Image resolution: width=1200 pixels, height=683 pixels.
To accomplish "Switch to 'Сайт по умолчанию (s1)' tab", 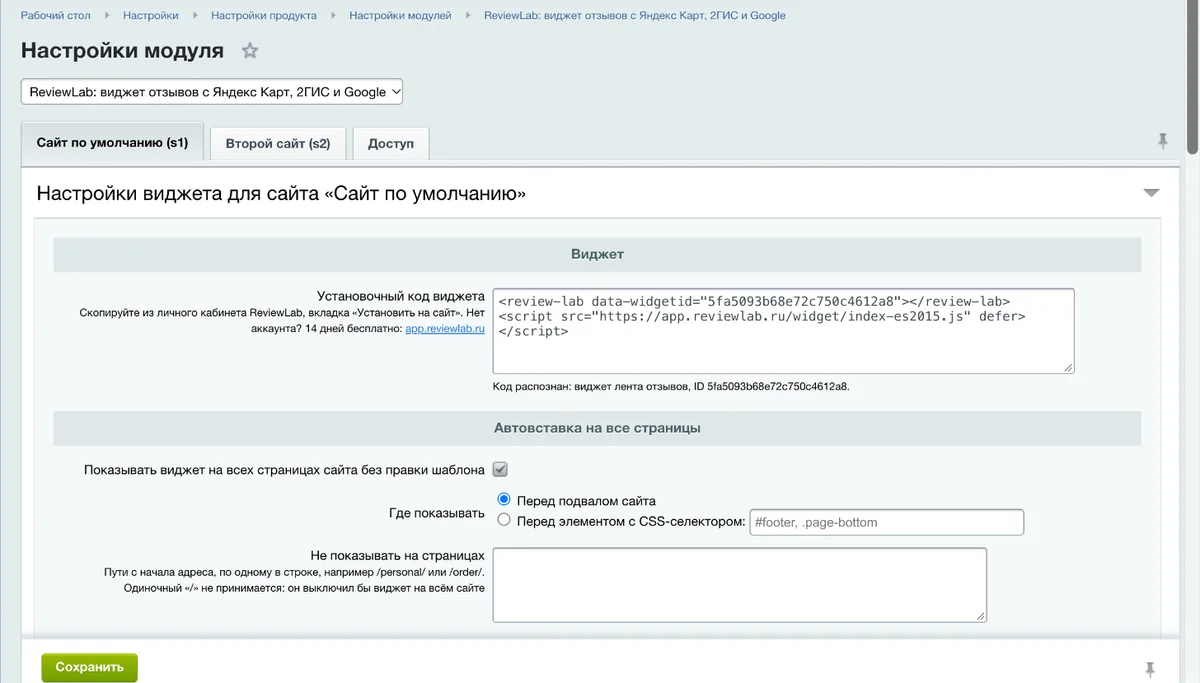I will pyautogui.click(x=112, y=143).
